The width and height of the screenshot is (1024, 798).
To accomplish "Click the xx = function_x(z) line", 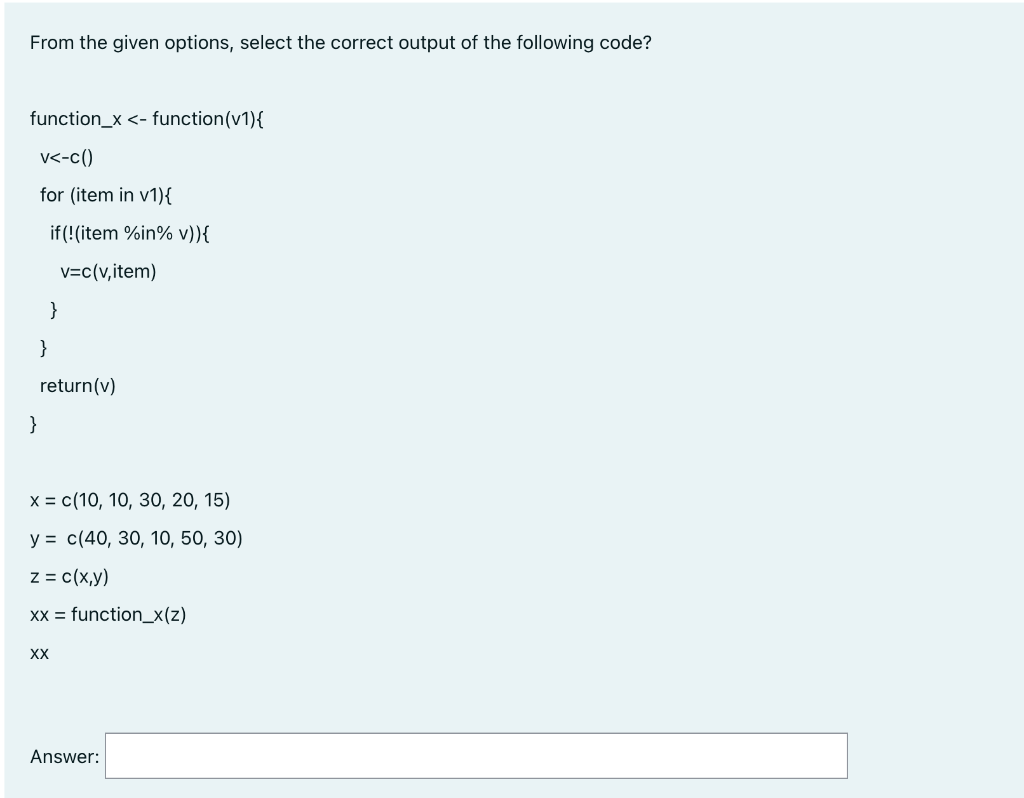I will pyautogui.click(x=109, y=613).
